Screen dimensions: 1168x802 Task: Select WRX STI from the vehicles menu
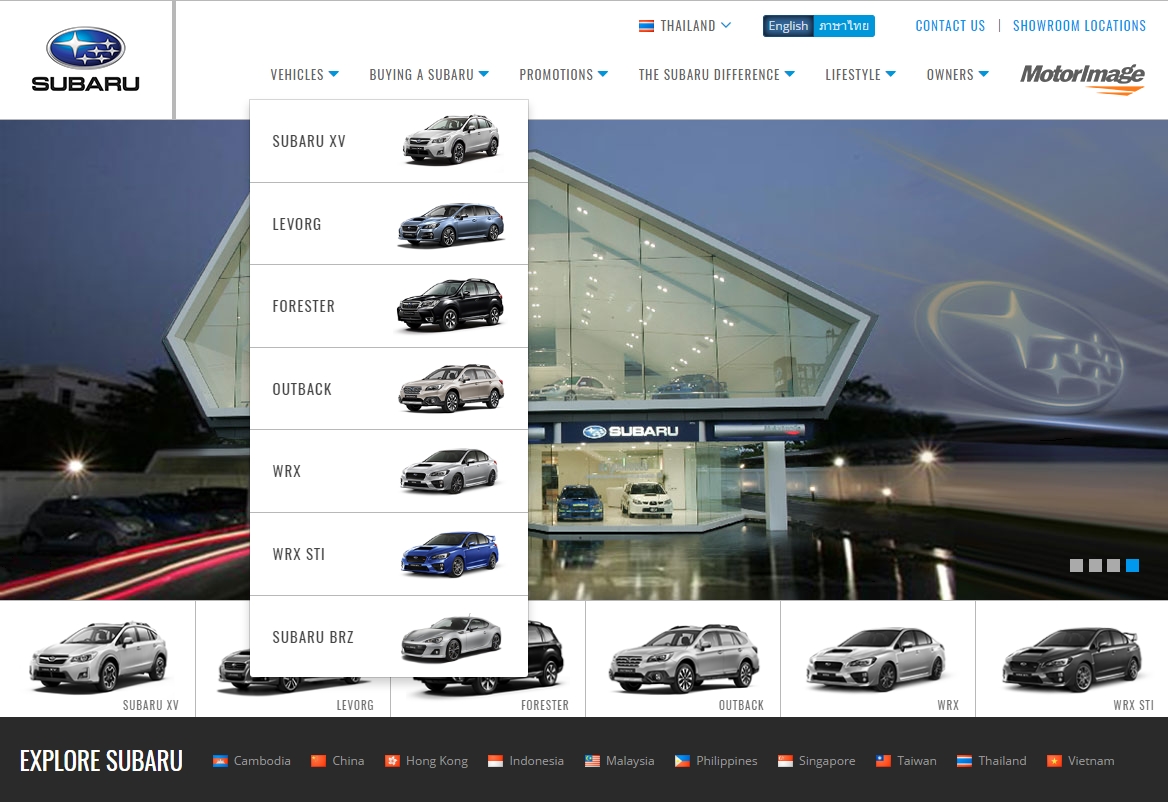coord(389,554)
